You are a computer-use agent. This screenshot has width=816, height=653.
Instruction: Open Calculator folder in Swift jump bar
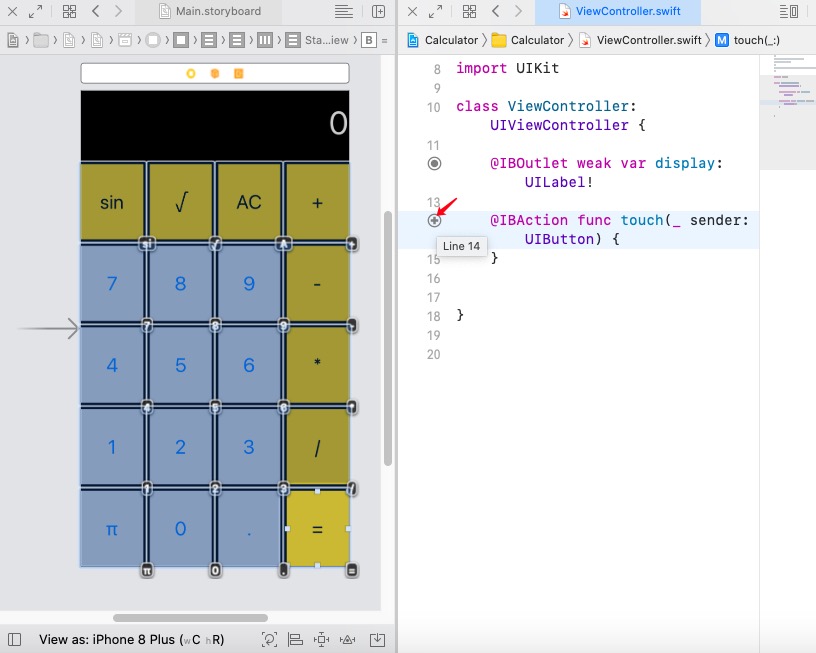click(x=528, y=40)
